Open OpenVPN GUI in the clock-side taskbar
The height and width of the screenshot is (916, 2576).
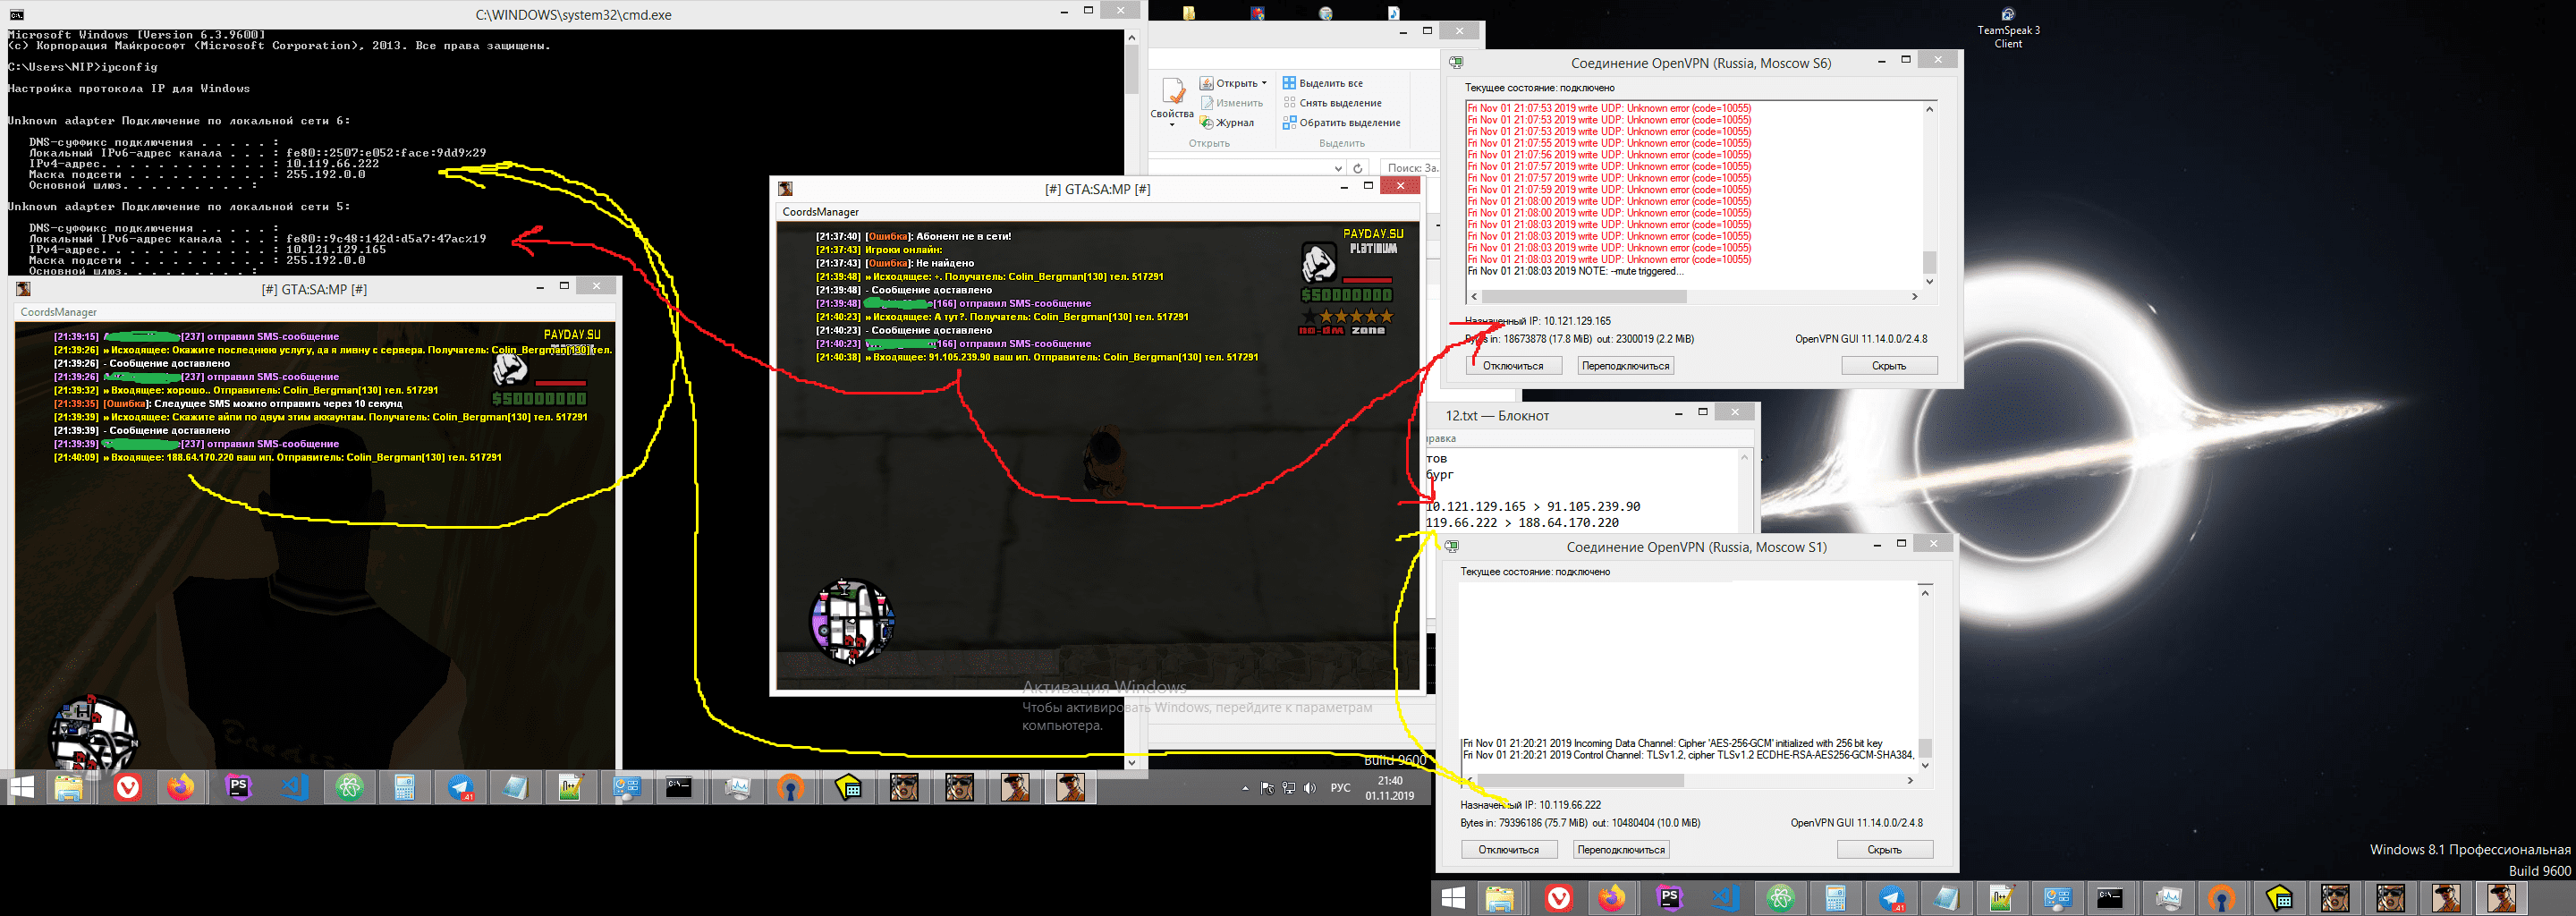(x=791, y=788)
